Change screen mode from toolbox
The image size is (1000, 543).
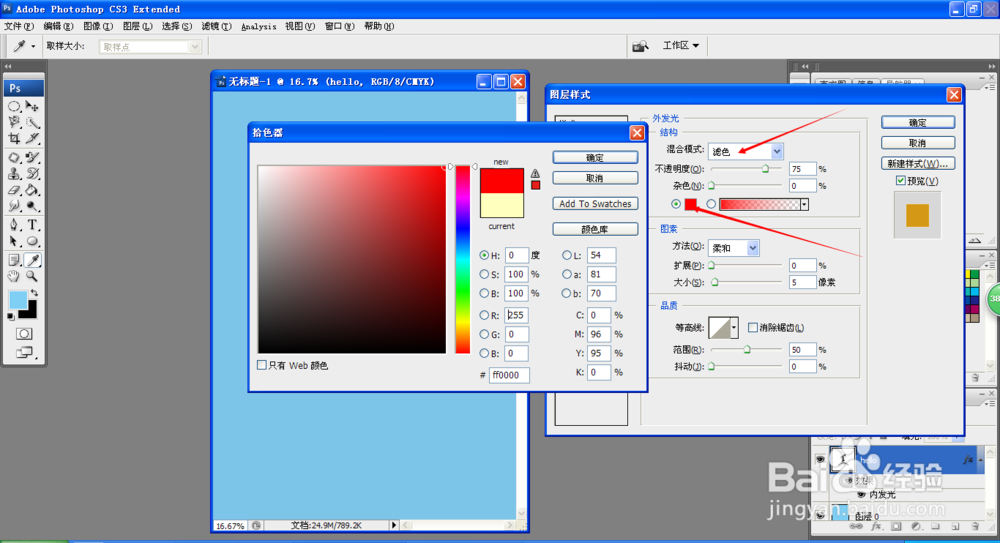24,352
